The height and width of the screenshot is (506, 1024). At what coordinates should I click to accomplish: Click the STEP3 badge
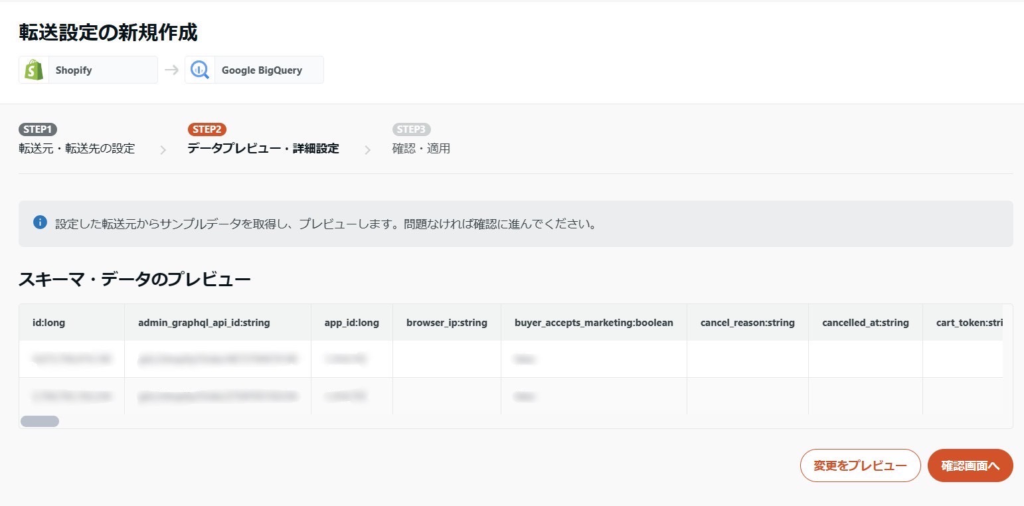click(411, 129)
